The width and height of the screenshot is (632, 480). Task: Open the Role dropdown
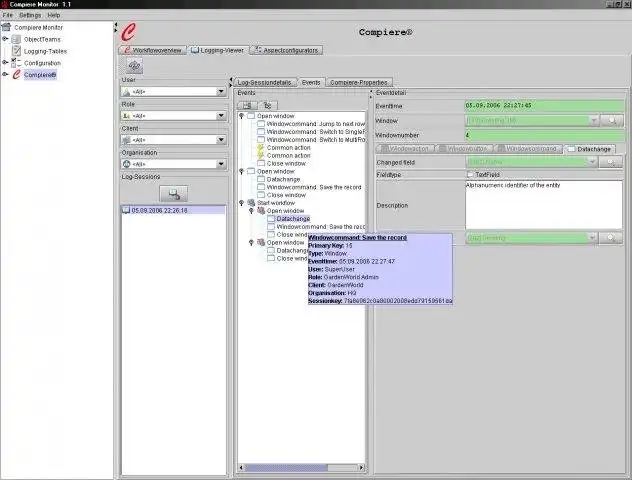click(x=221, y=116)
